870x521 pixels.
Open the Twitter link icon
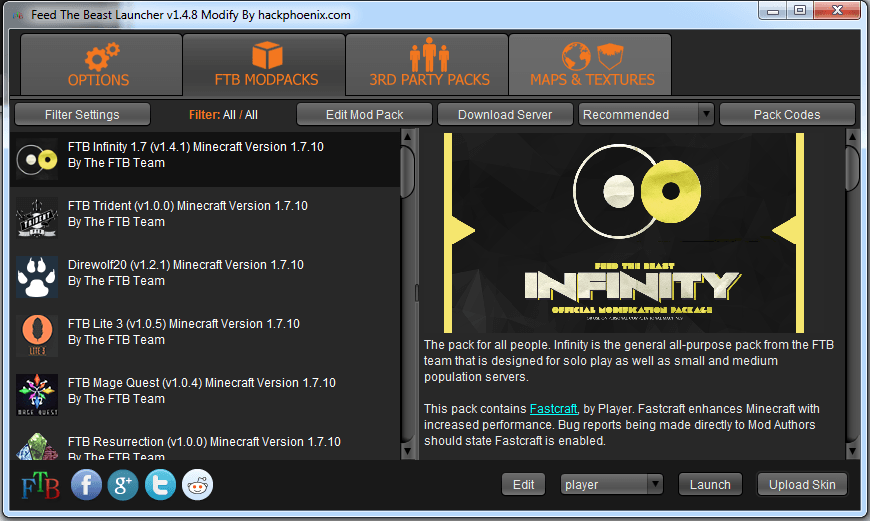(x=160, y=484)
